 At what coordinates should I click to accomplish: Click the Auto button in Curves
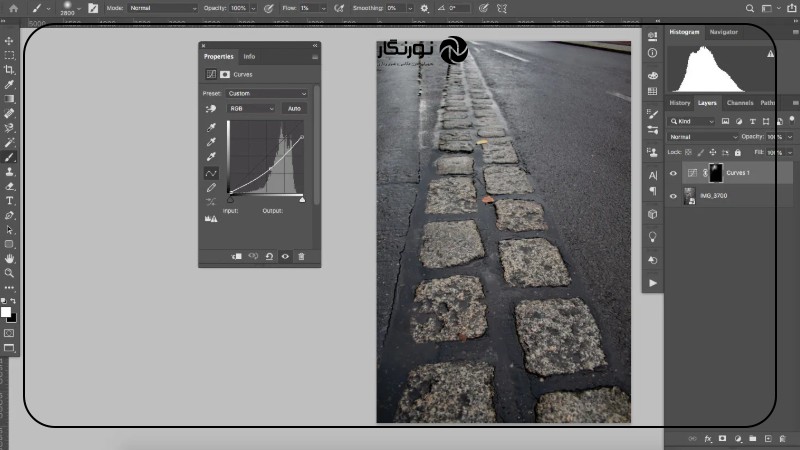pyautogui.click(x=294, y=108)
